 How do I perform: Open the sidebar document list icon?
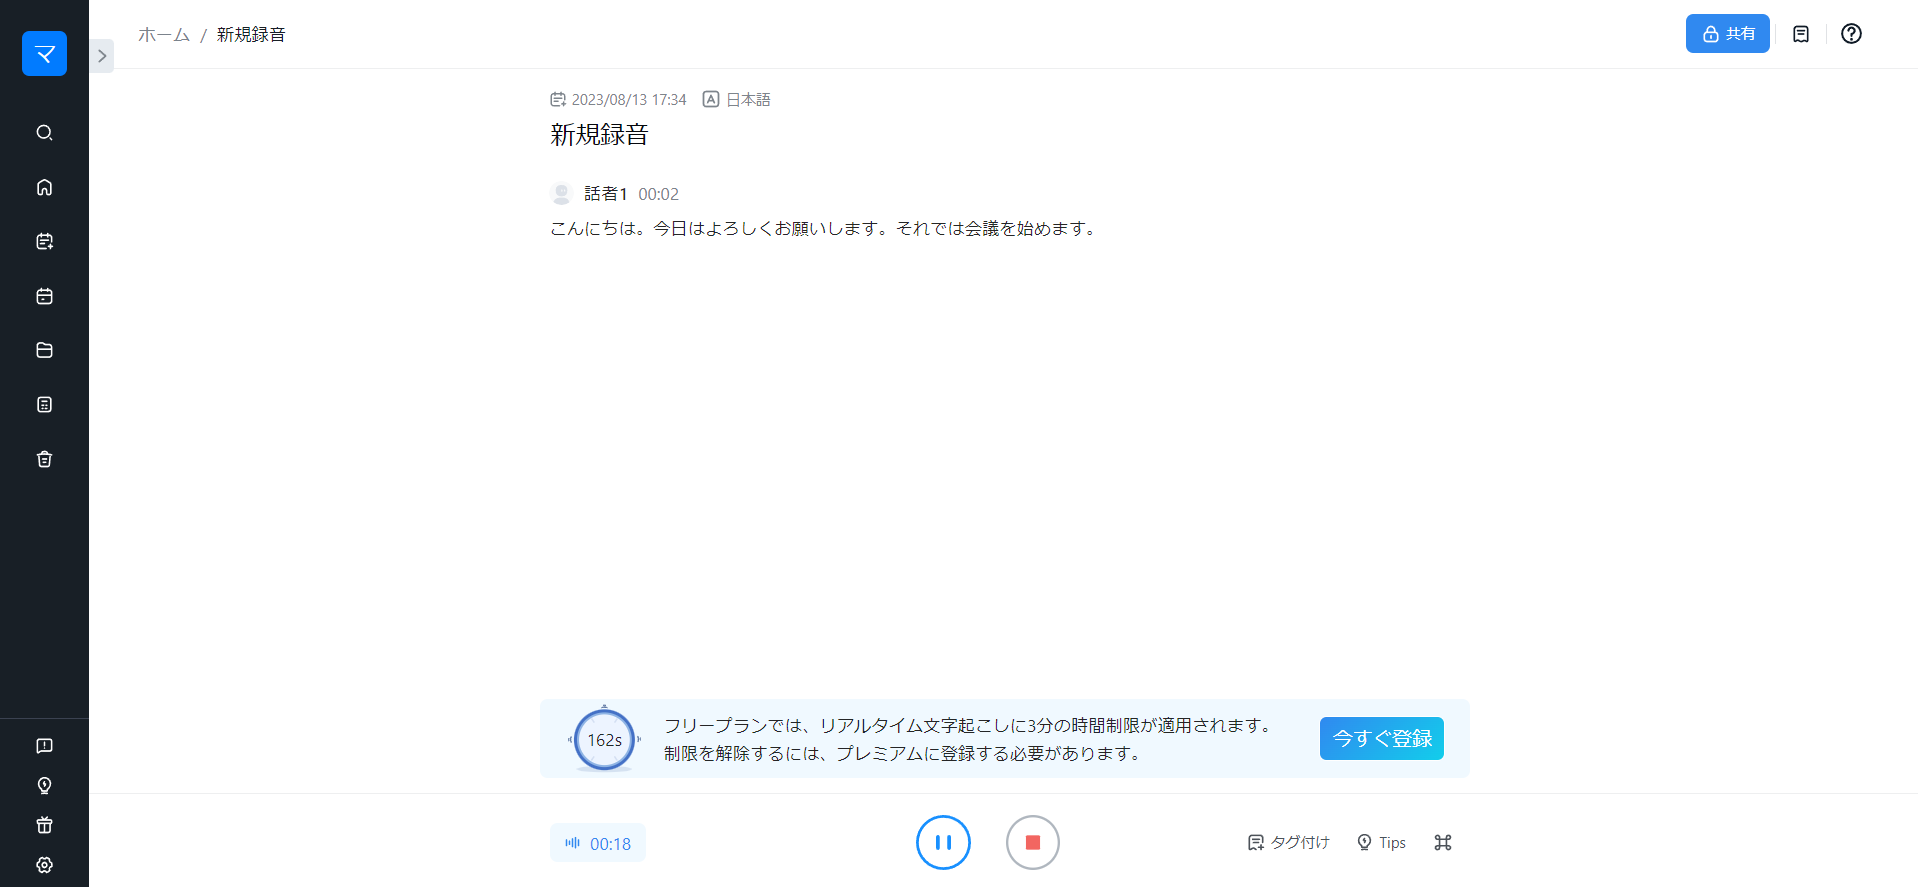pos(44,404)
